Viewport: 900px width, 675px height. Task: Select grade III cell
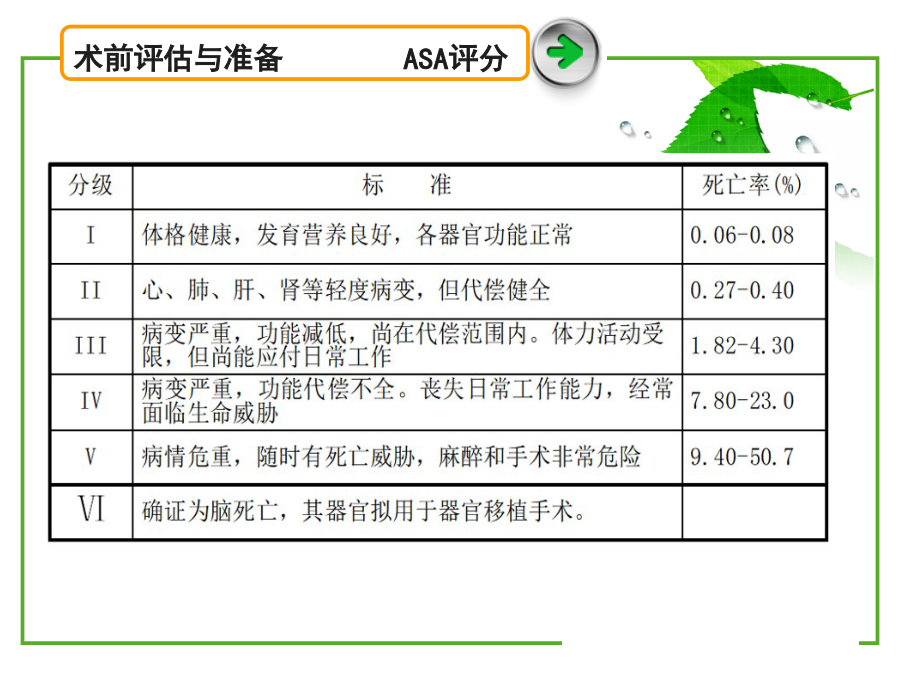click(91, 346)
